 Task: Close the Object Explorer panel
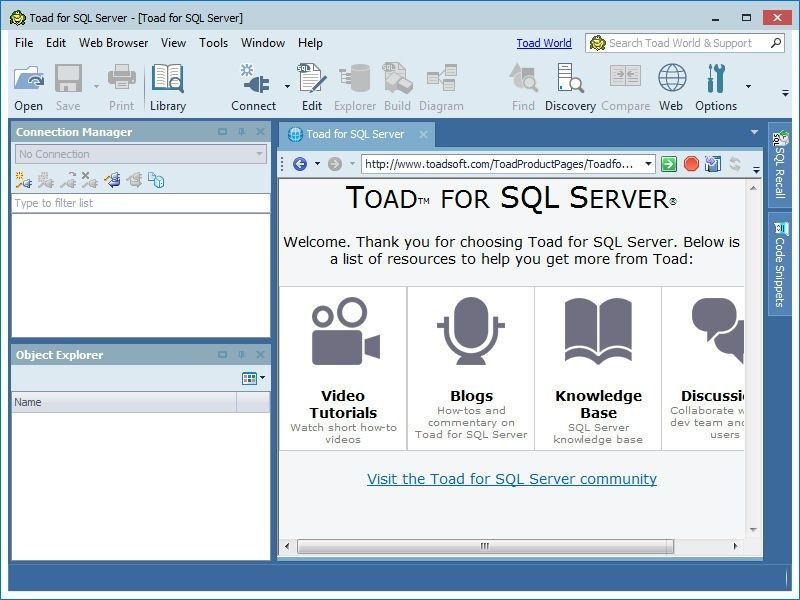260,355
